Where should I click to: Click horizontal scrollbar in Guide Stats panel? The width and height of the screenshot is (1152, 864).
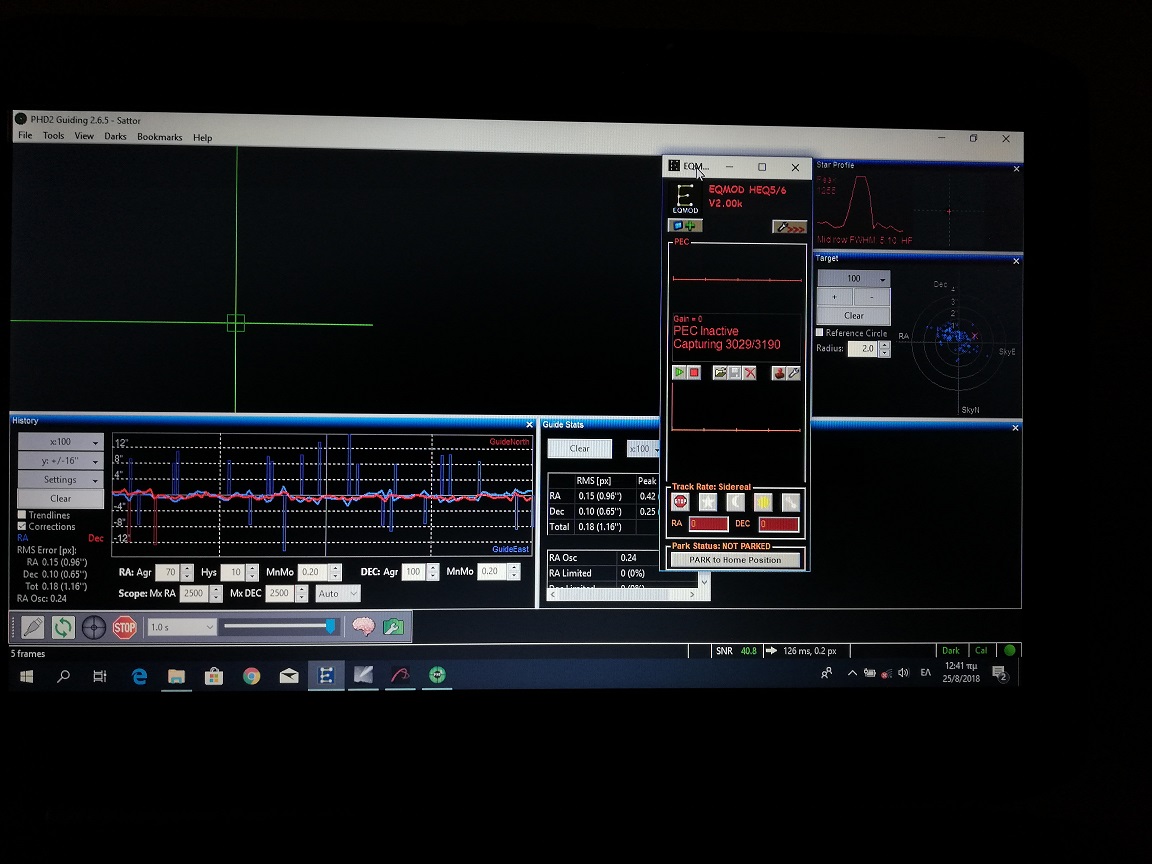click(622, 594)
